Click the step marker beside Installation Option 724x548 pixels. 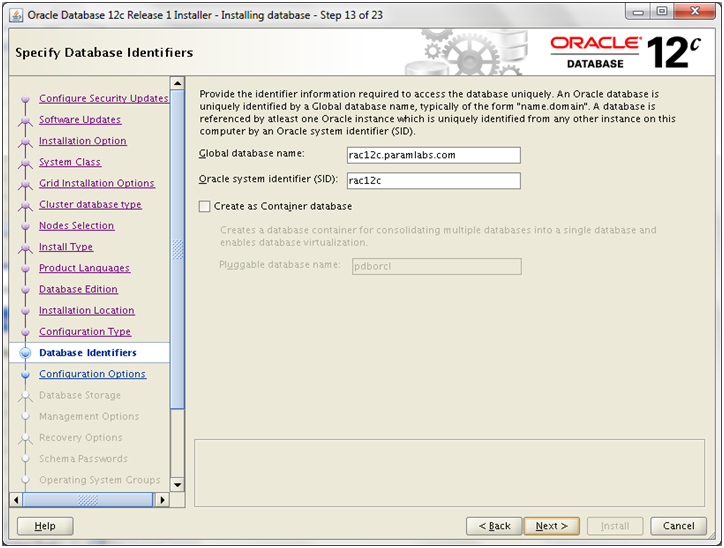click(25, 142)
